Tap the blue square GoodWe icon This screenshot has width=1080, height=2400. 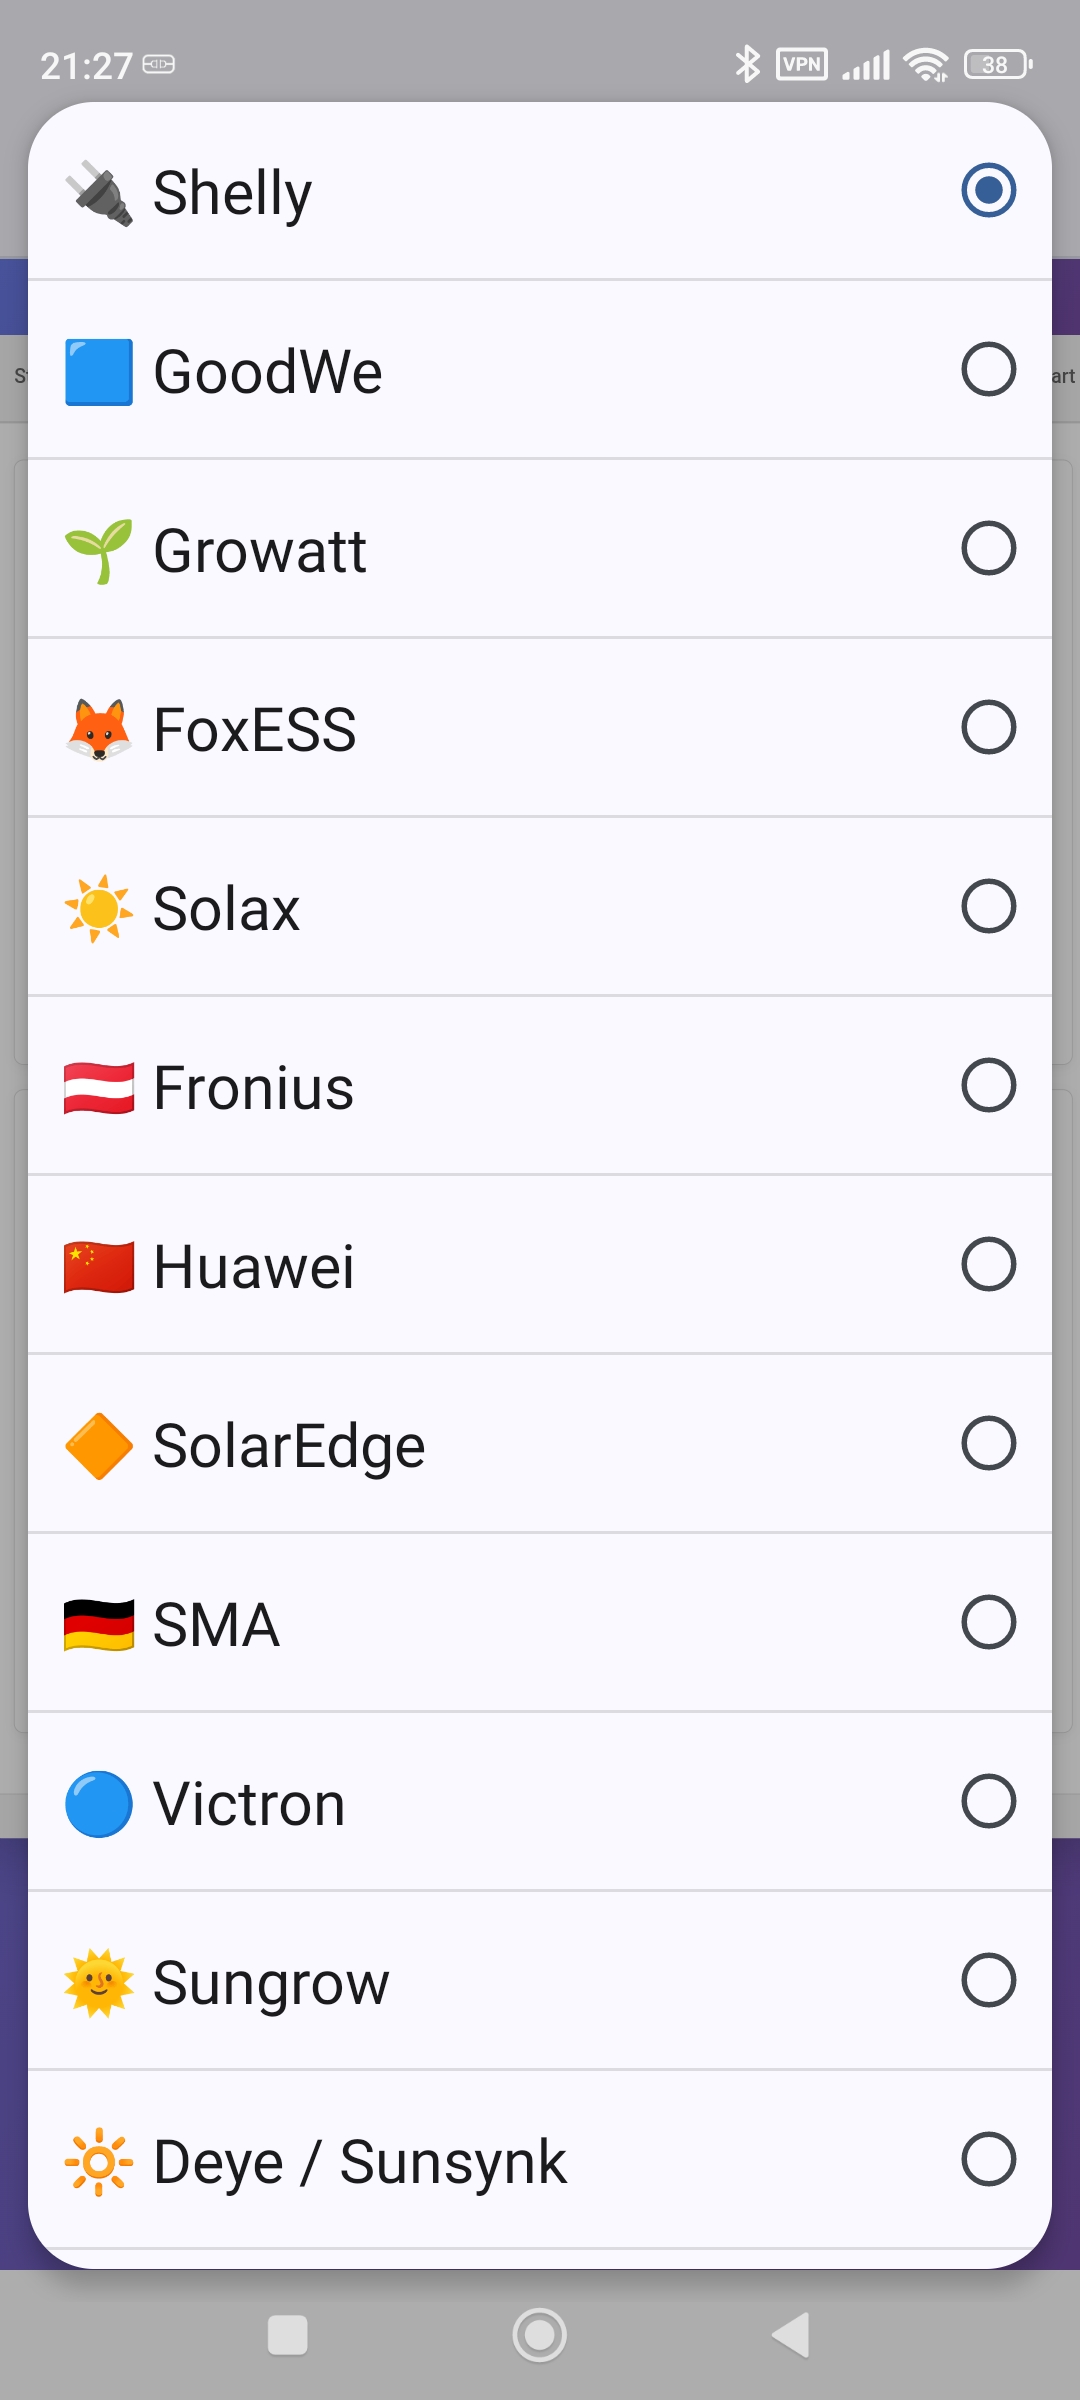[98, 371]
